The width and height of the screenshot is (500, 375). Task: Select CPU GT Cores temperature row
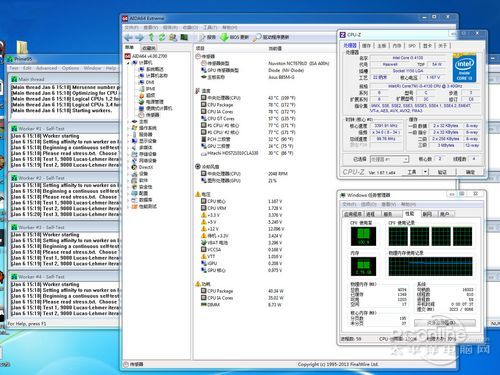click(x=248, y=118)
